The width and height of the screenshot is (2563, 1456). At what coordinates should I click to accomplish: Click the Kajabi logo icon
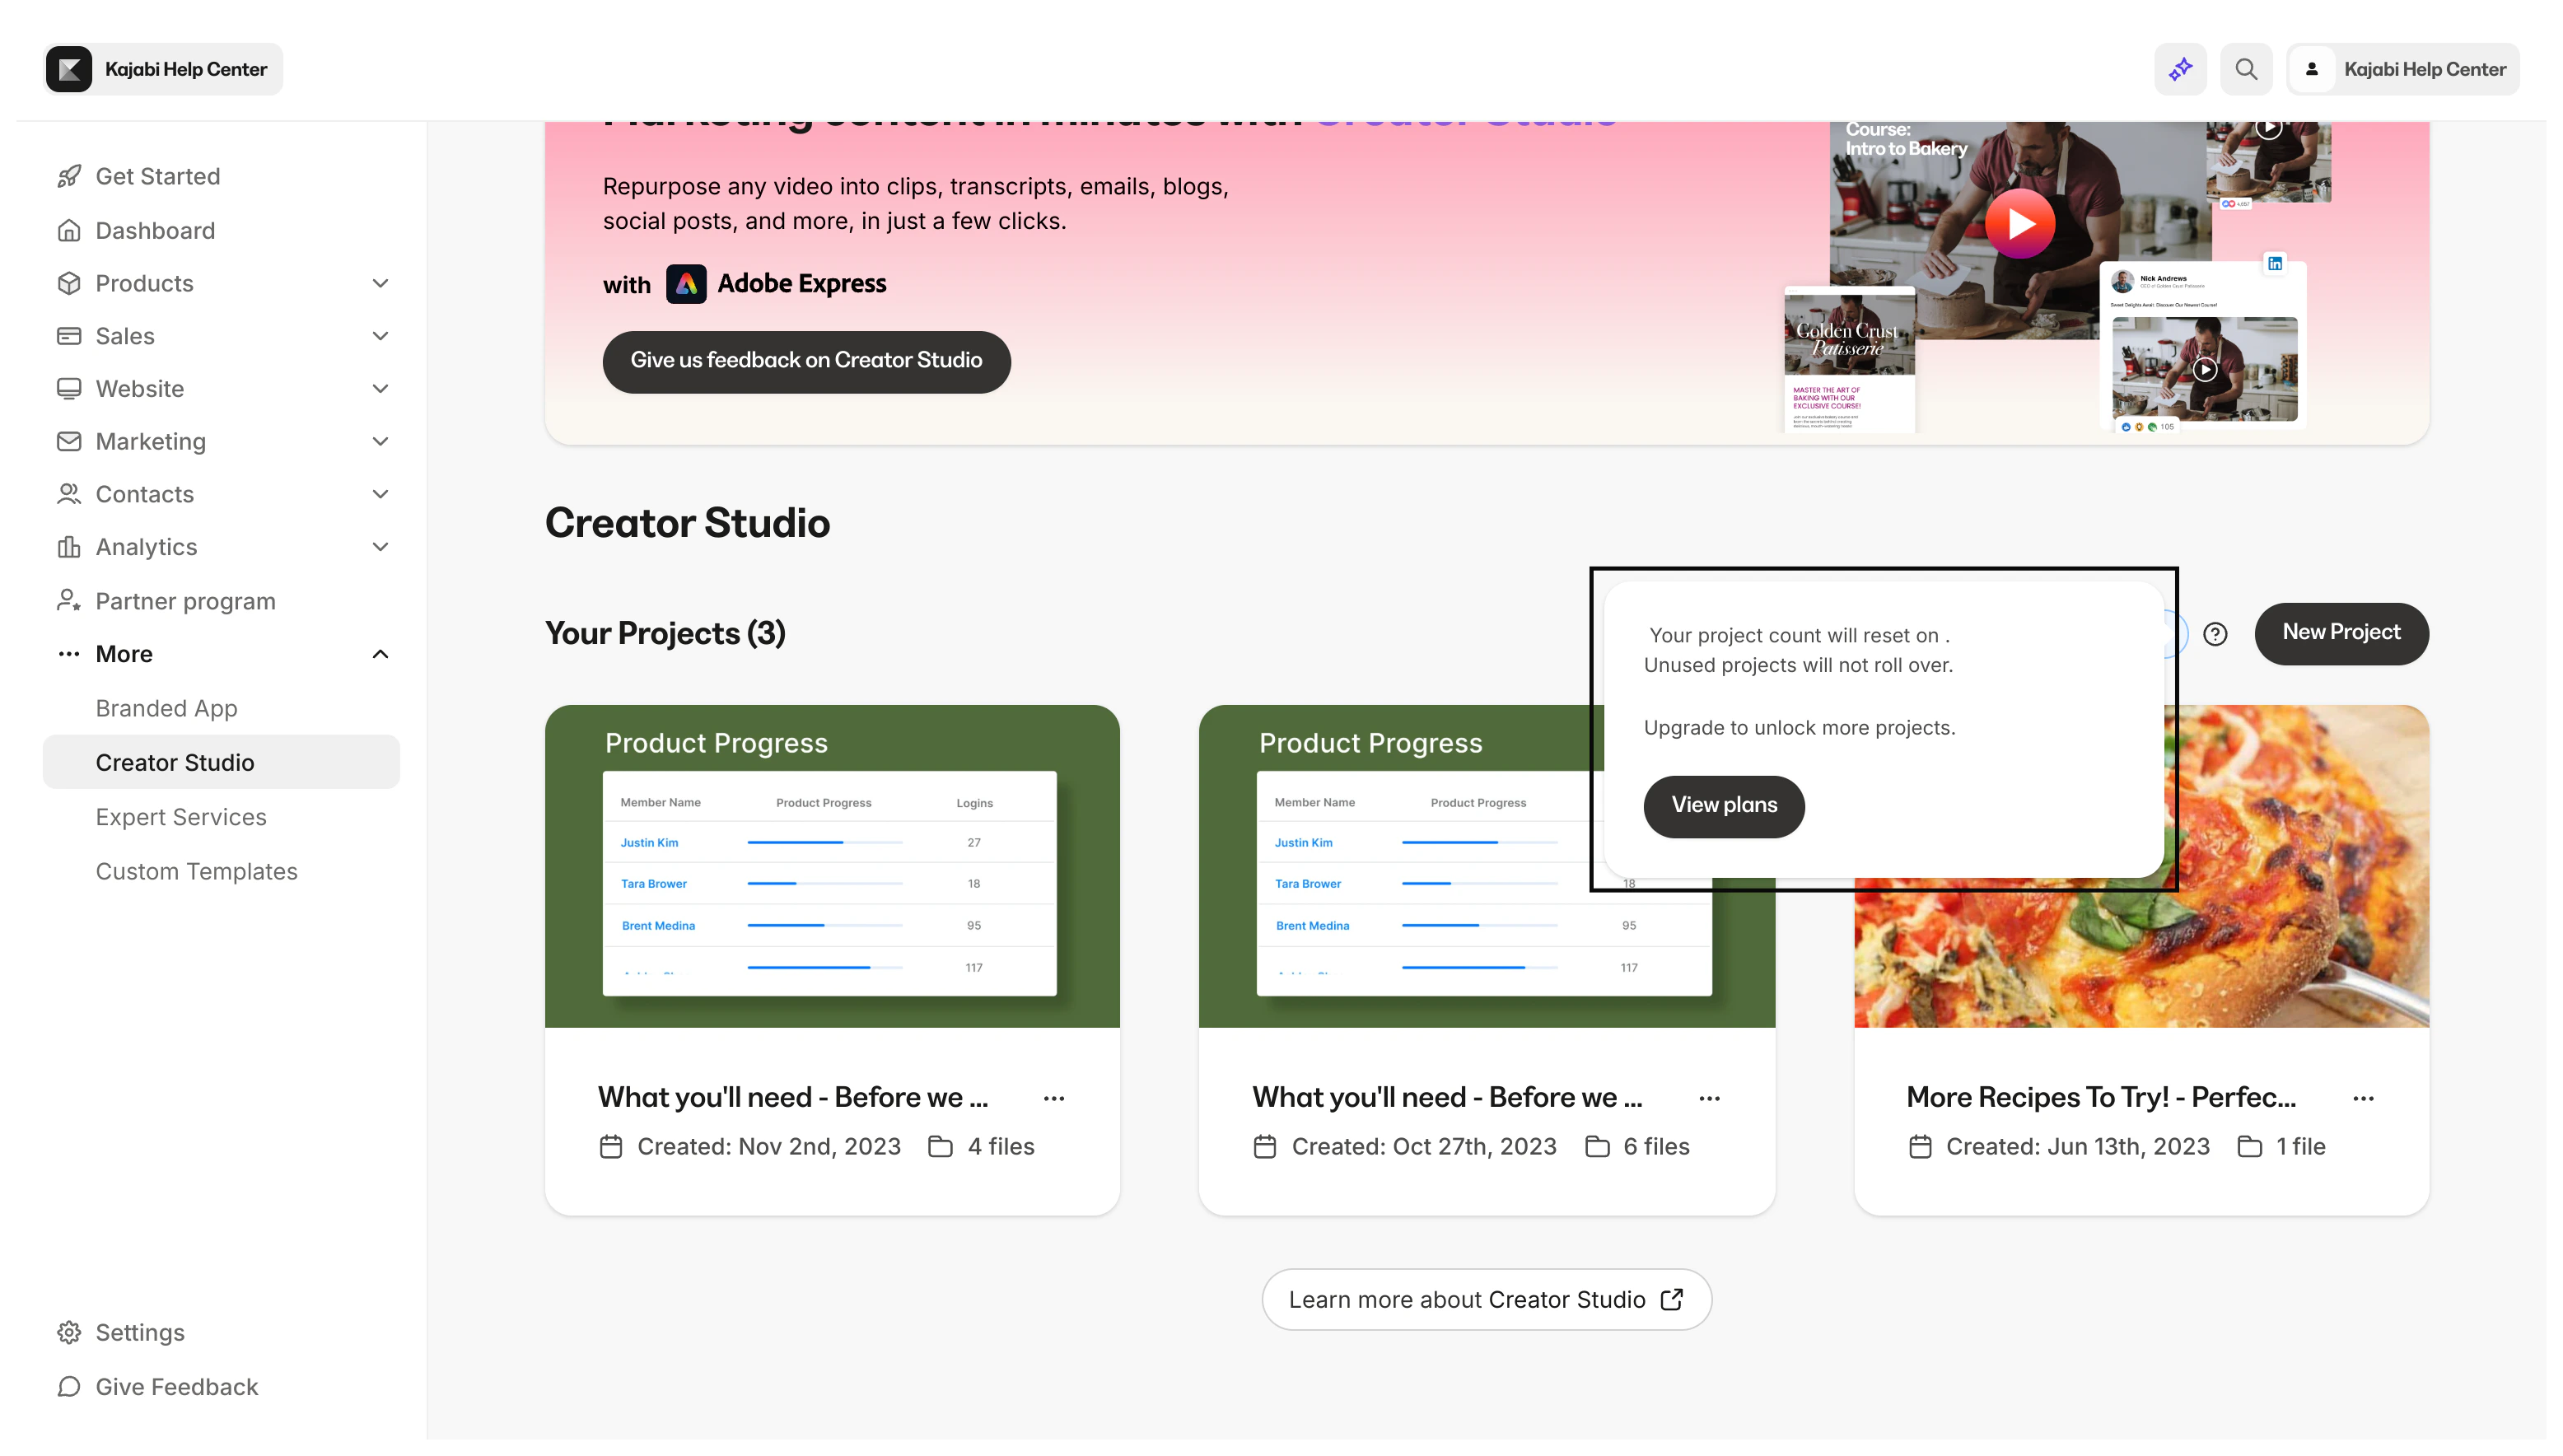pos(69,69)
